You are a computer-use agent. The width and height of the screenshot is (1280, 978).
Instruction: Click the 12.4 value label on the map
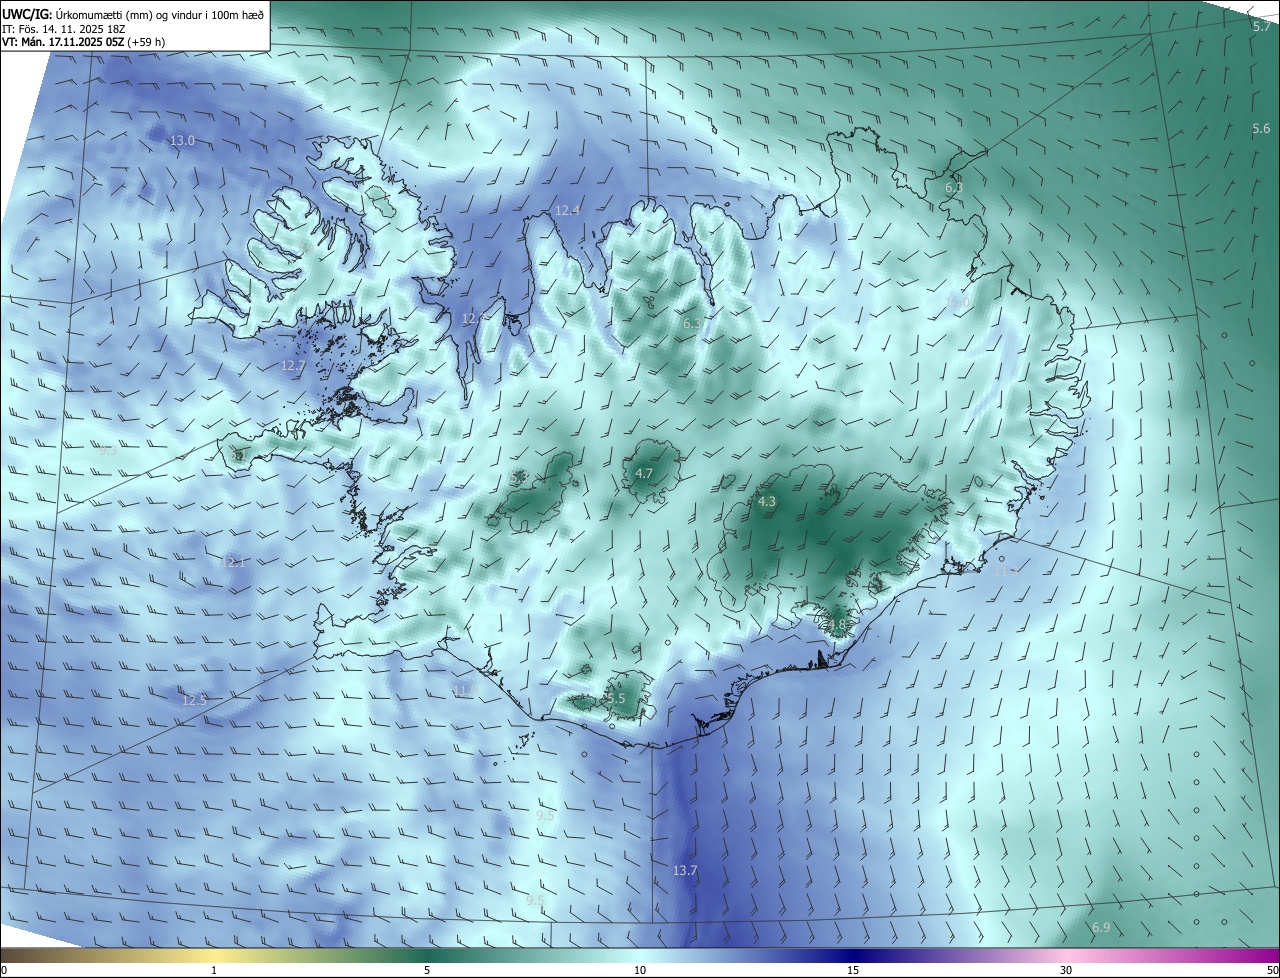pyautogui.click(x=567, y=210)
